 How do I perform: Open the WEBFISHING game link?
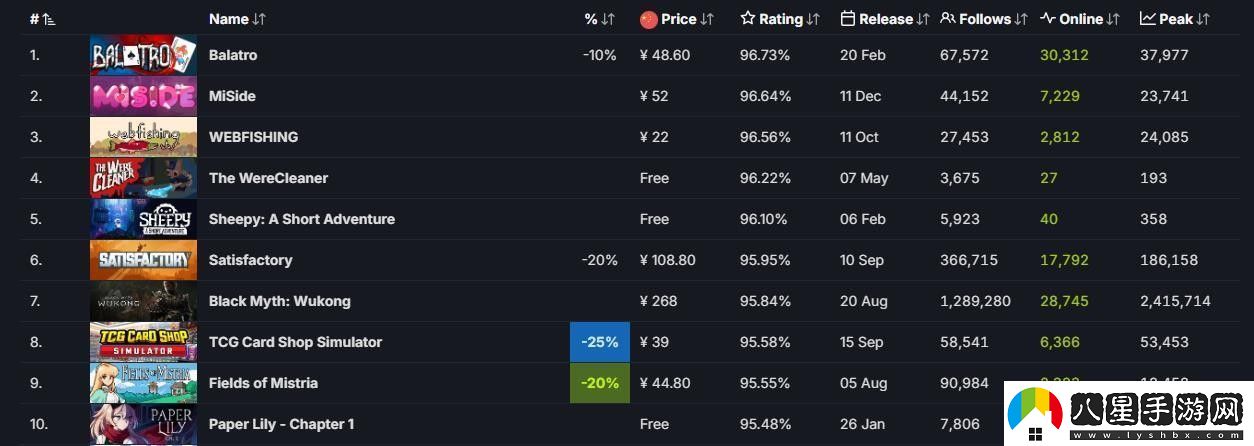253,137
